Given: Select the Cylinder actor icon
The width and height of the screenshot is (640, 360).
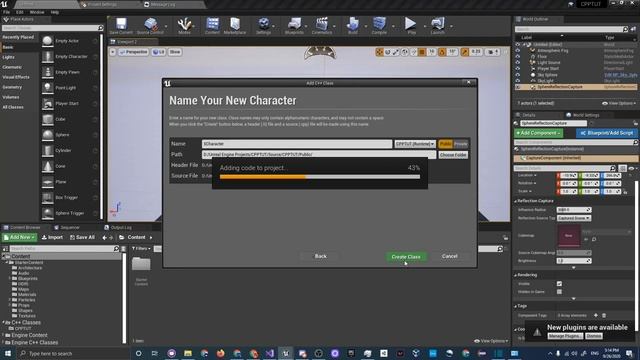Looking at the screenshot, I should pyautogui.click(x=48, y=151).
